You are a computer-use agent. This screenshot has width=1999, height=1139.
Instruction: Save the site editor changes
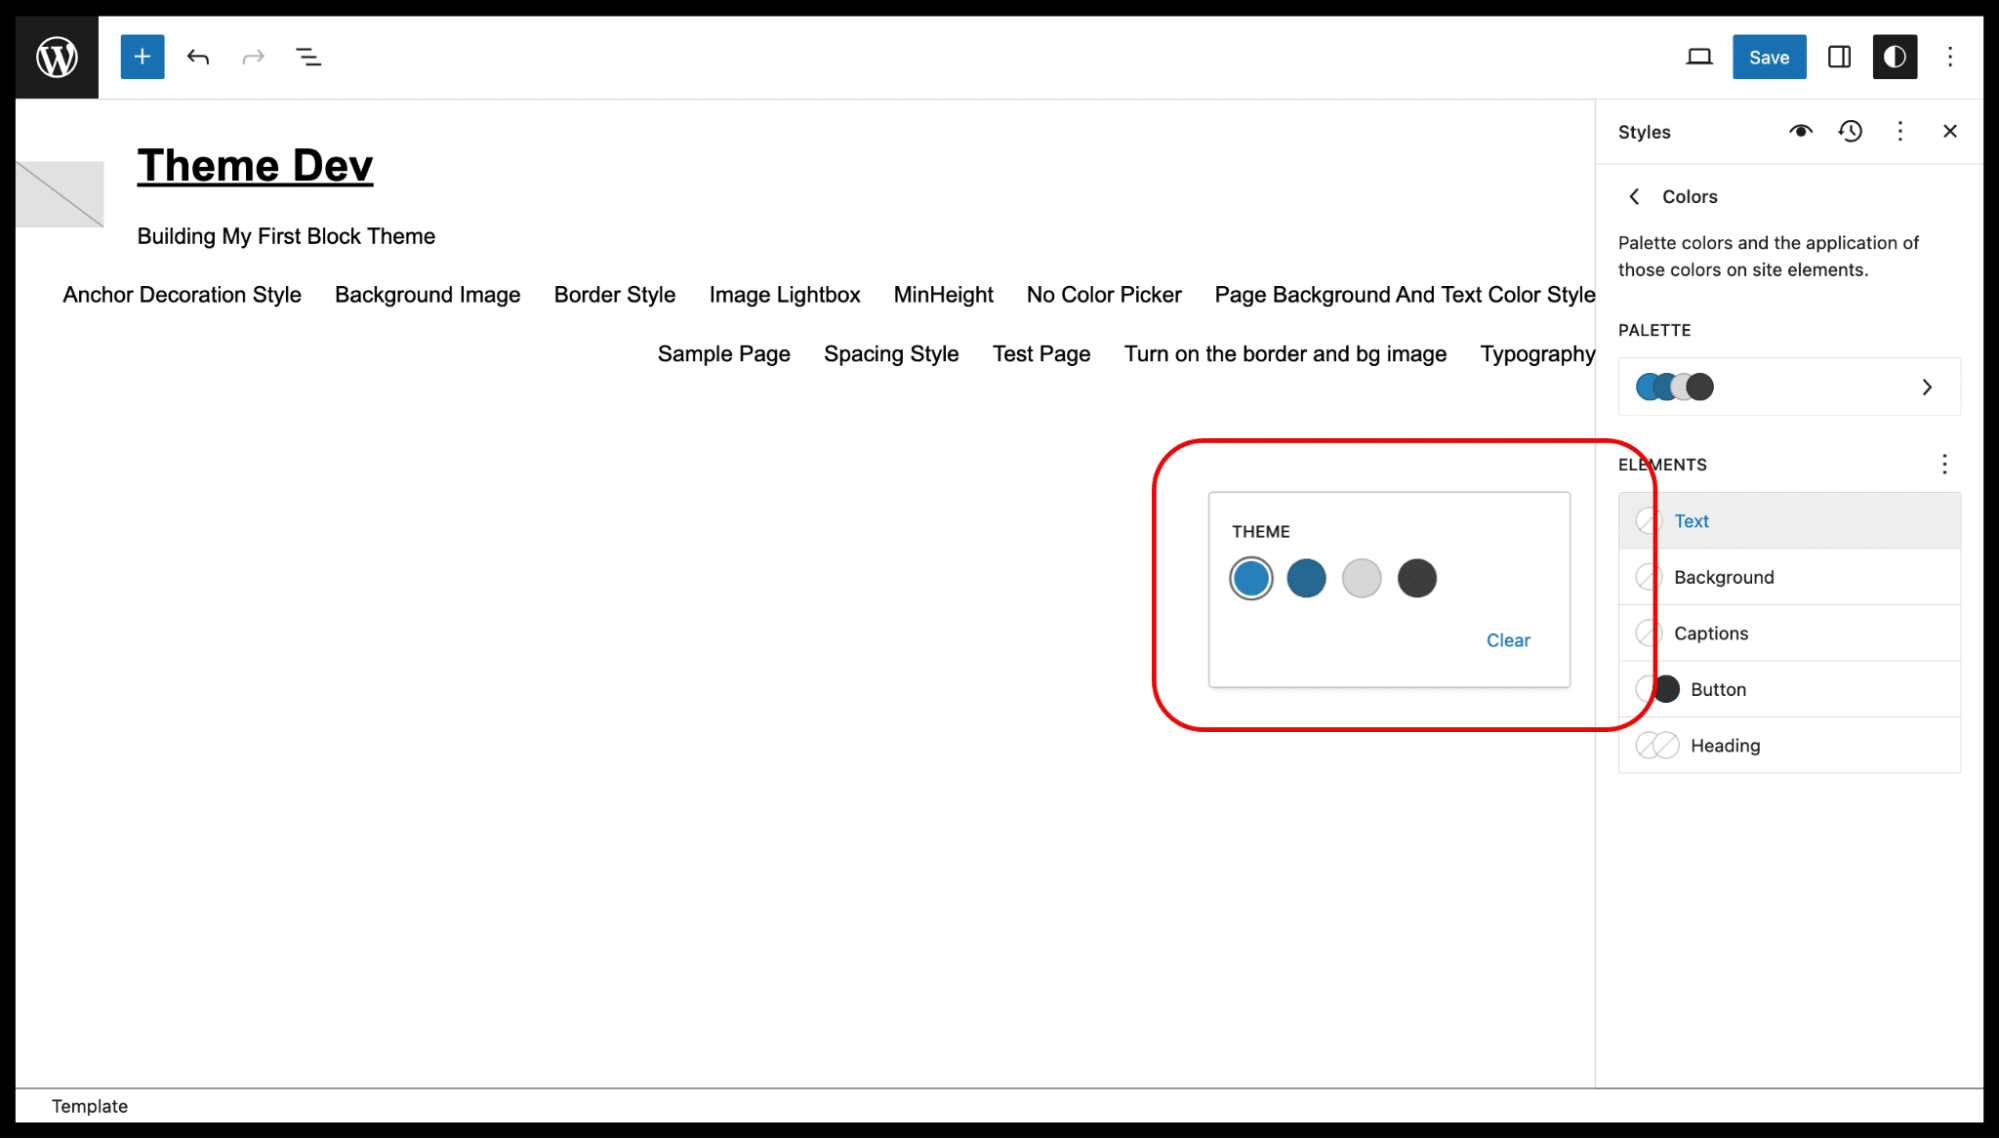click(x=1769, y=57)
